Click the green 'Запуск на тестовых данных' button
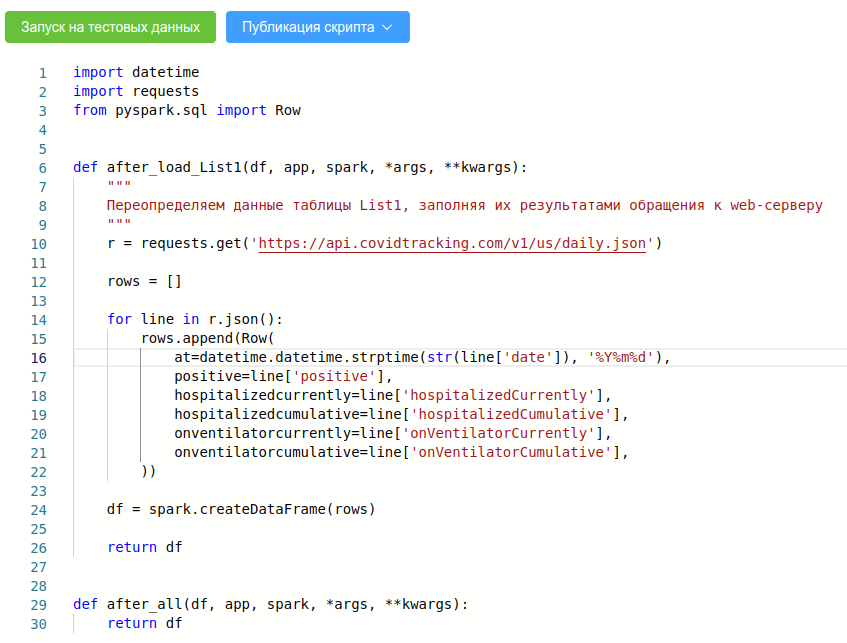The width and height of the screenshot is (847, 643). (110, 27)
